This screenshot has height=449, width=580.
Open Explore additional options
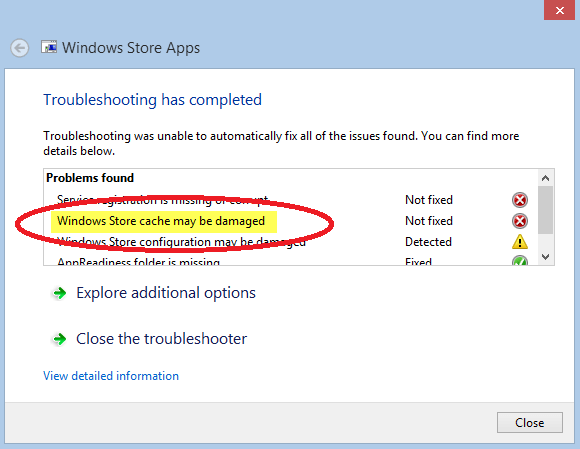pyautogui.click(x=166, y=293)
